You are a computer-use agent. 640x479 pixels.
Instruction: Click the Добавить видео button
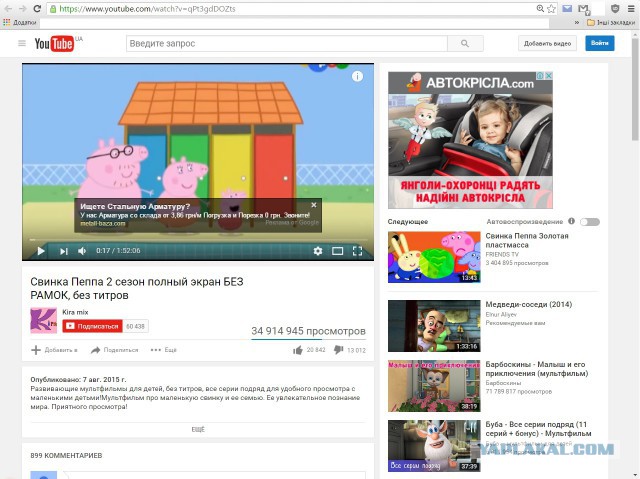tap(547, 43)
